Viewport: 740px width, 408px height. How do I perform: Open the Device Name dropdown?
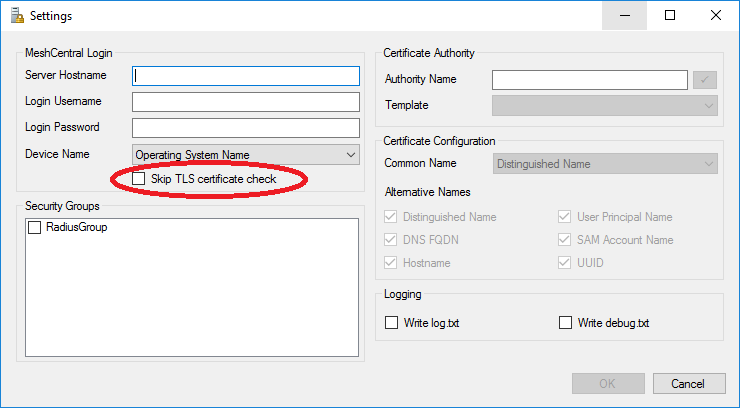click(x=245, y=154)
